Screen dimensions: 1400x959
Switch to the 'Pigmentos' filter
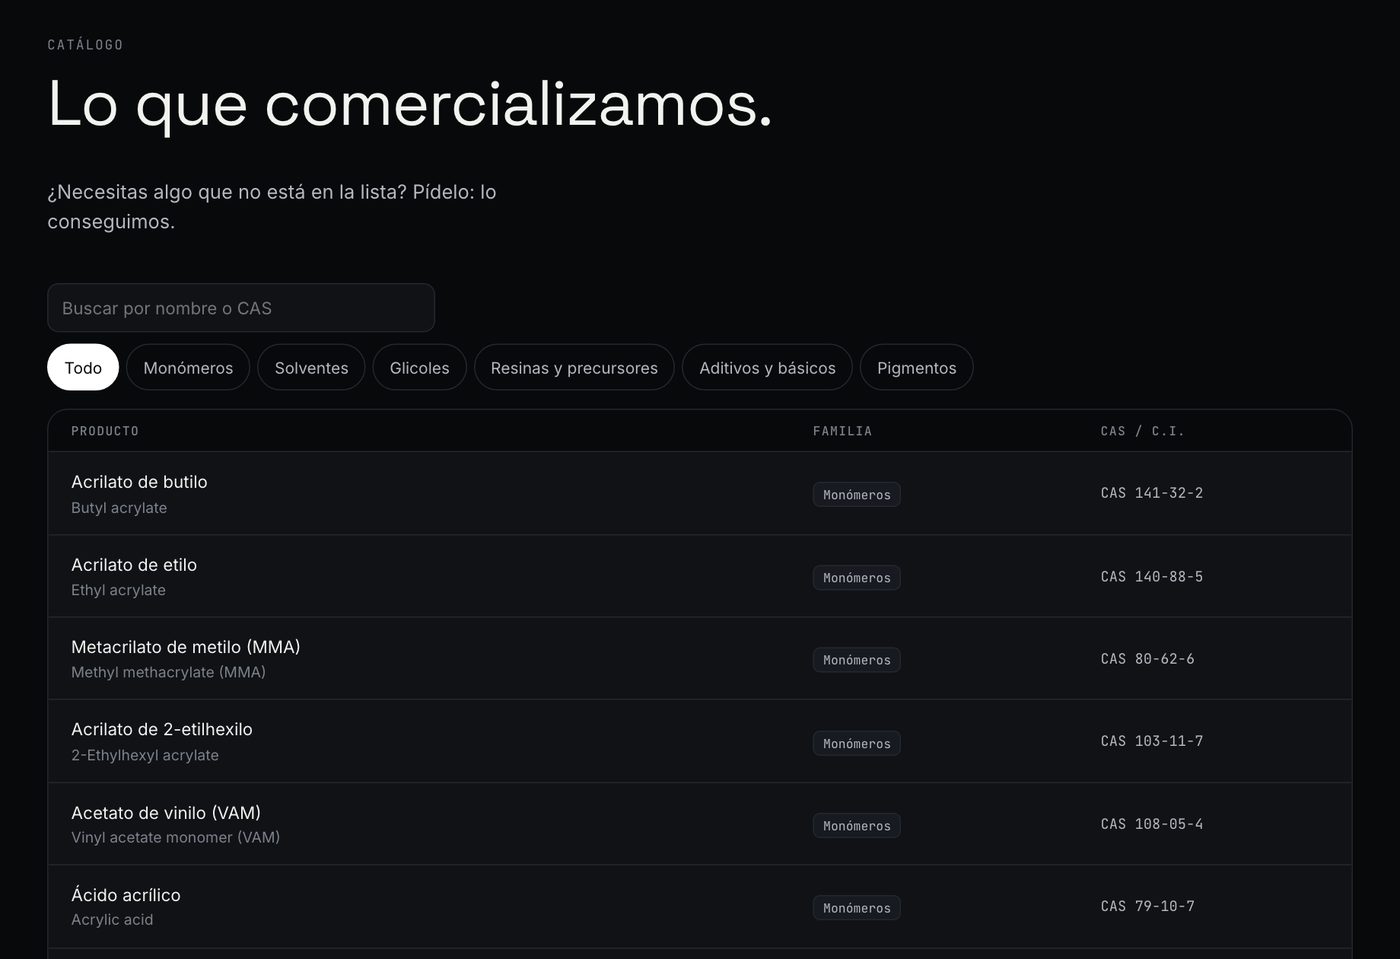tap(917, 368)
